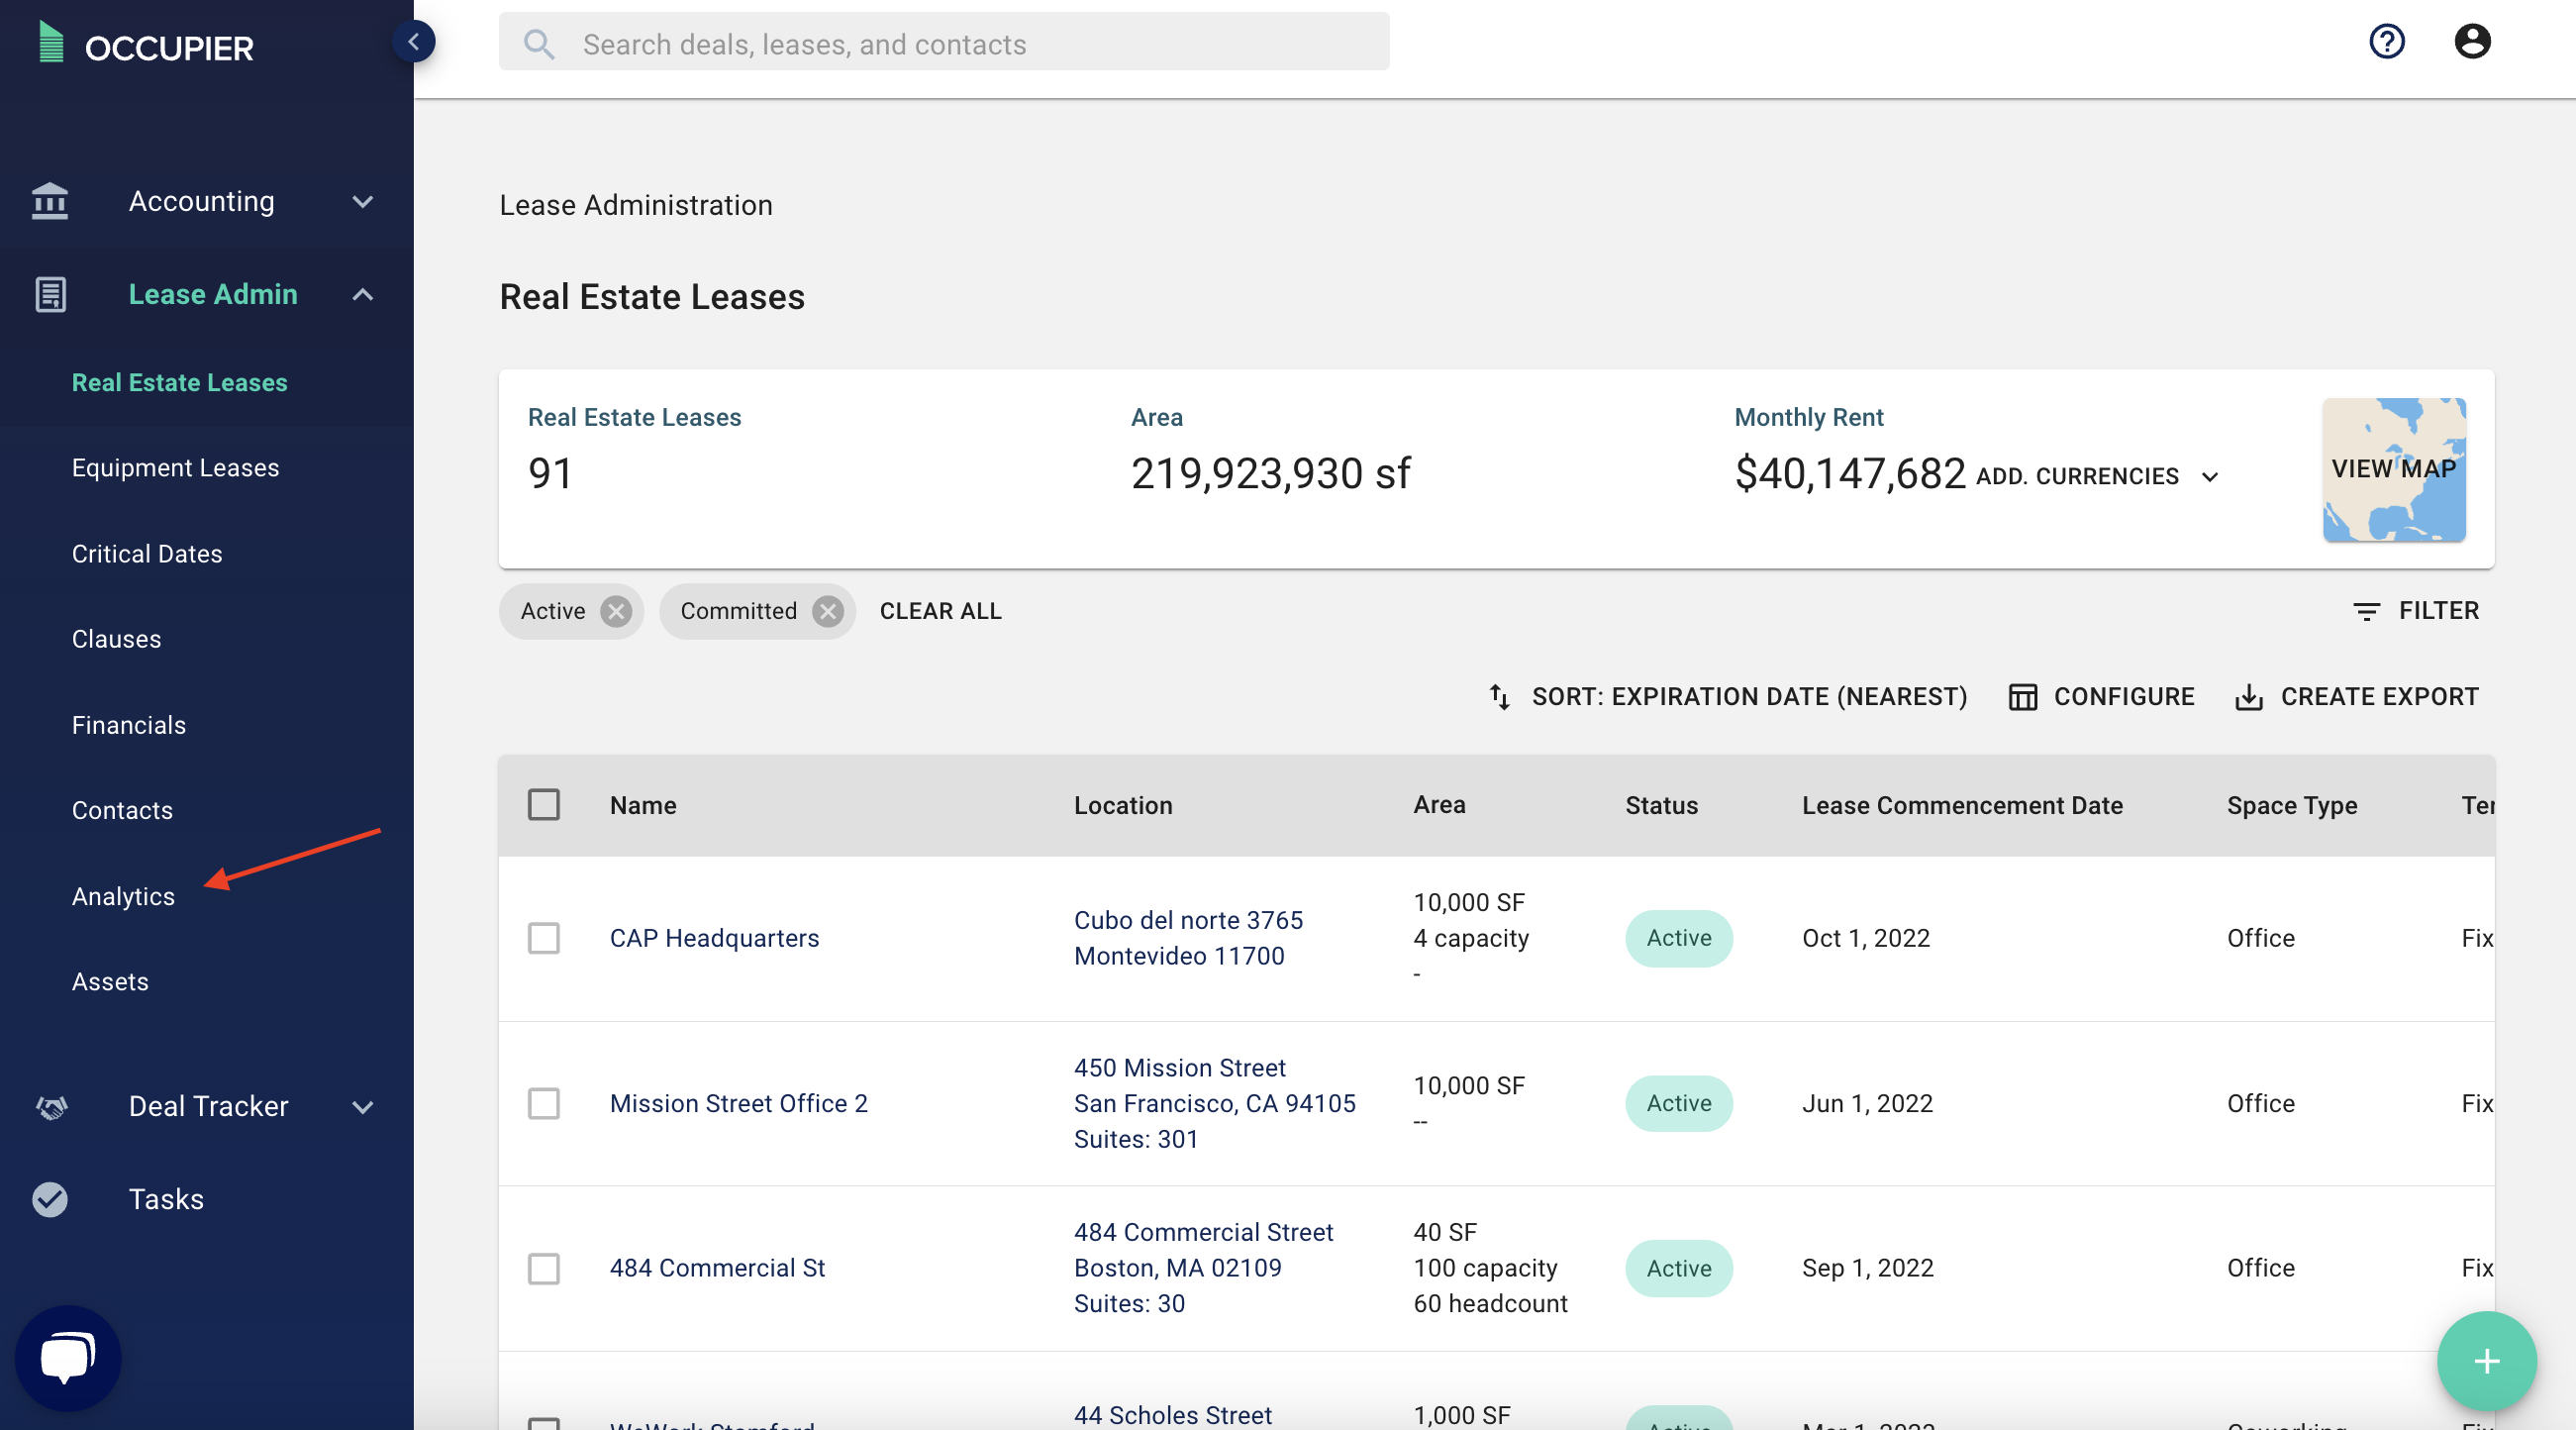Collapse the sidebar with the left arrow
Image resolution: width=2576 pixels, height=1430 pixels.
pos(414,41)
